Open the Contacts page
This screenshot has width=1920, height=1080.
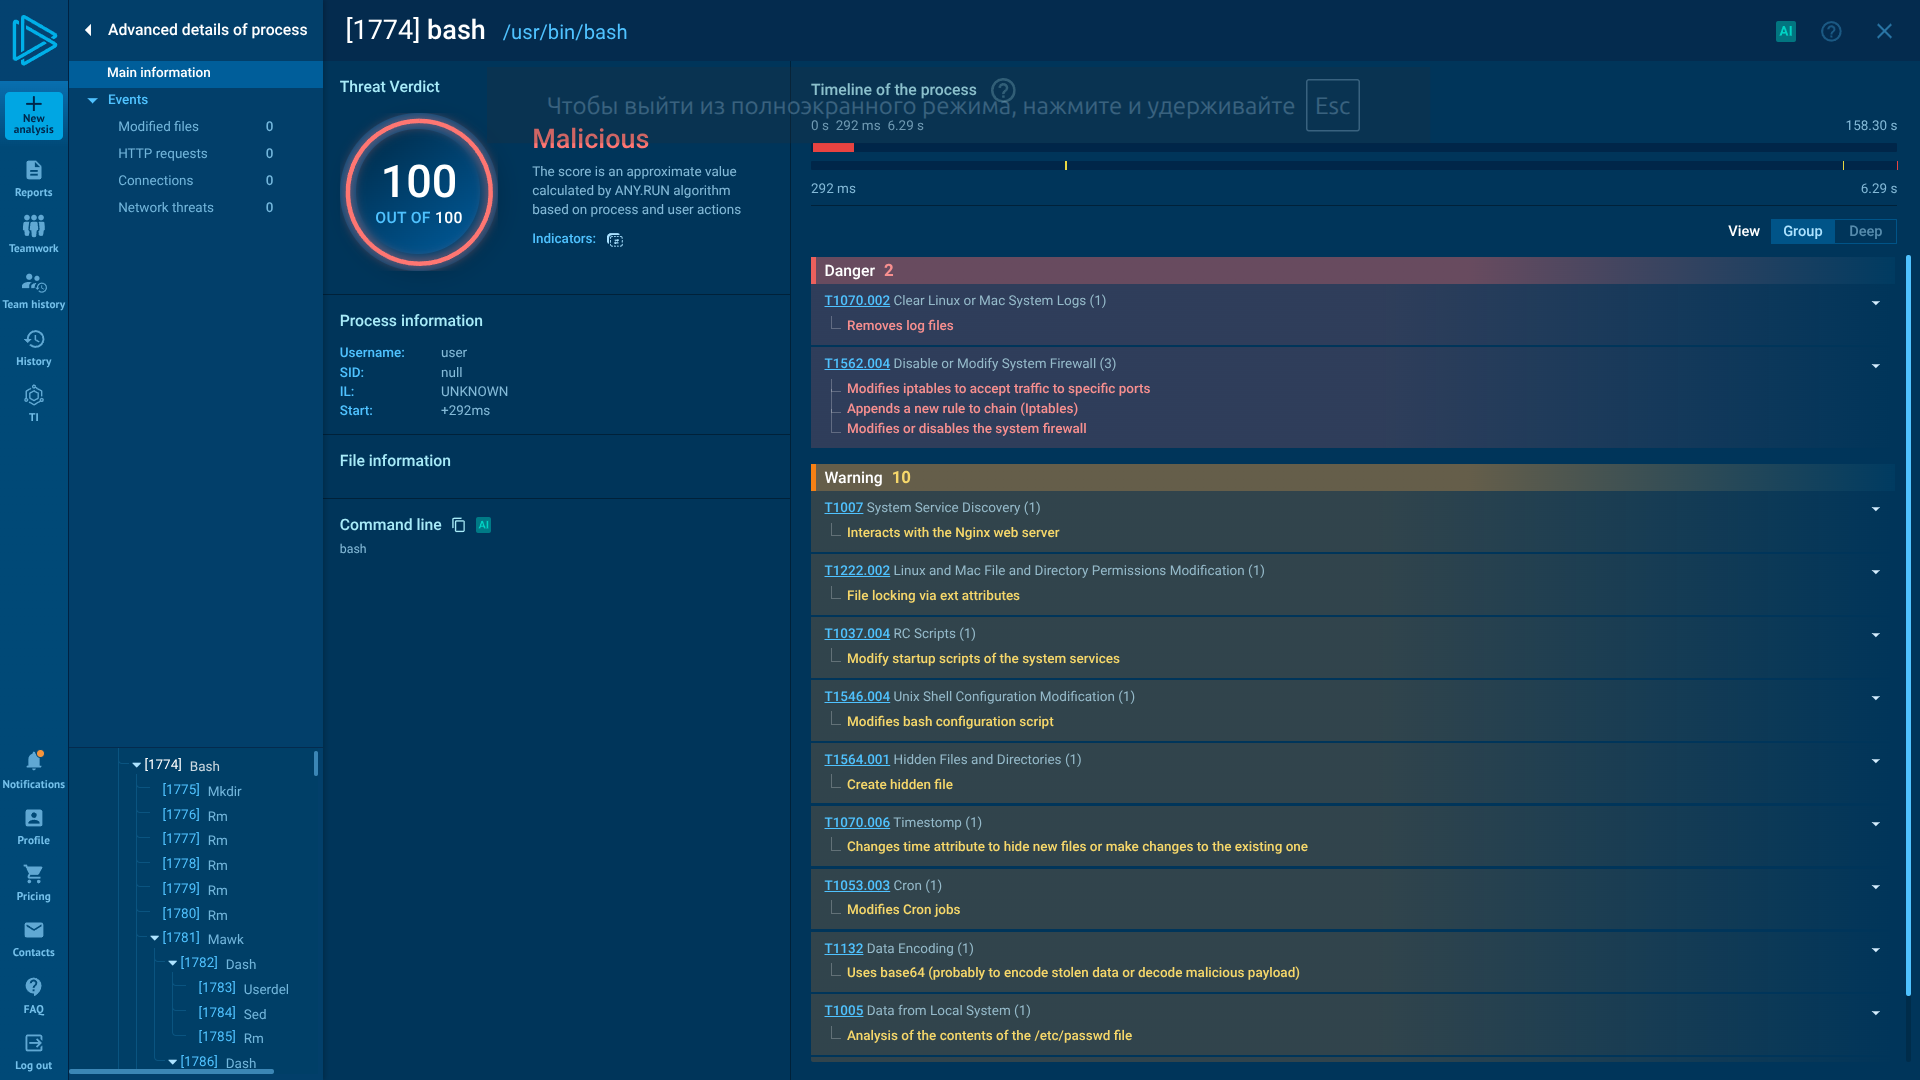[x=34, y=939]
